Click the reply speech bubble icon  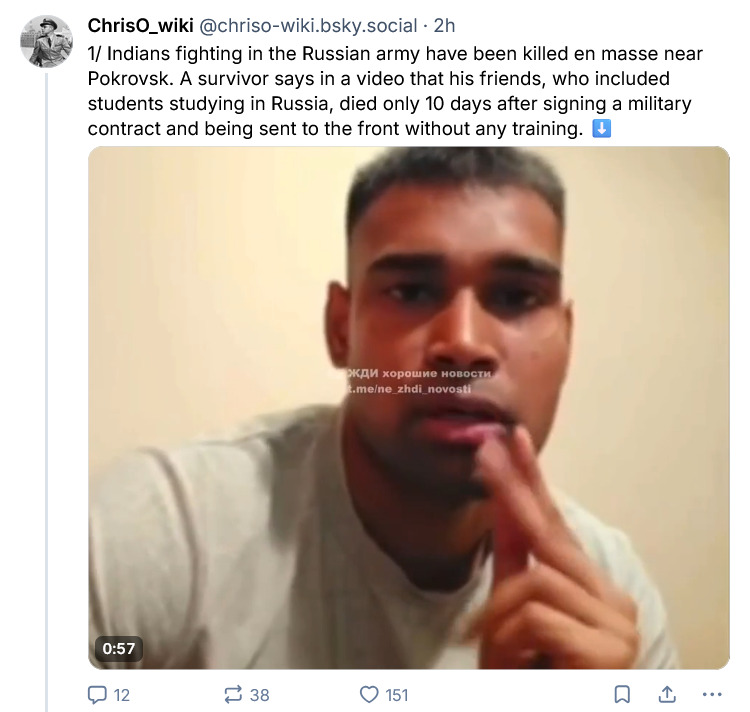97,694
